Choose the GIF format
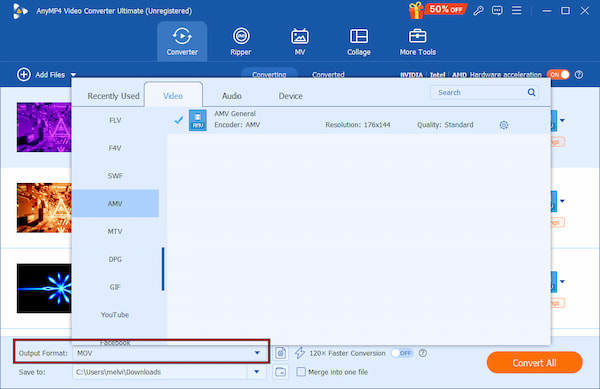Screen dimensions: 600x389 pyautogui.click(x=115, y=287)
